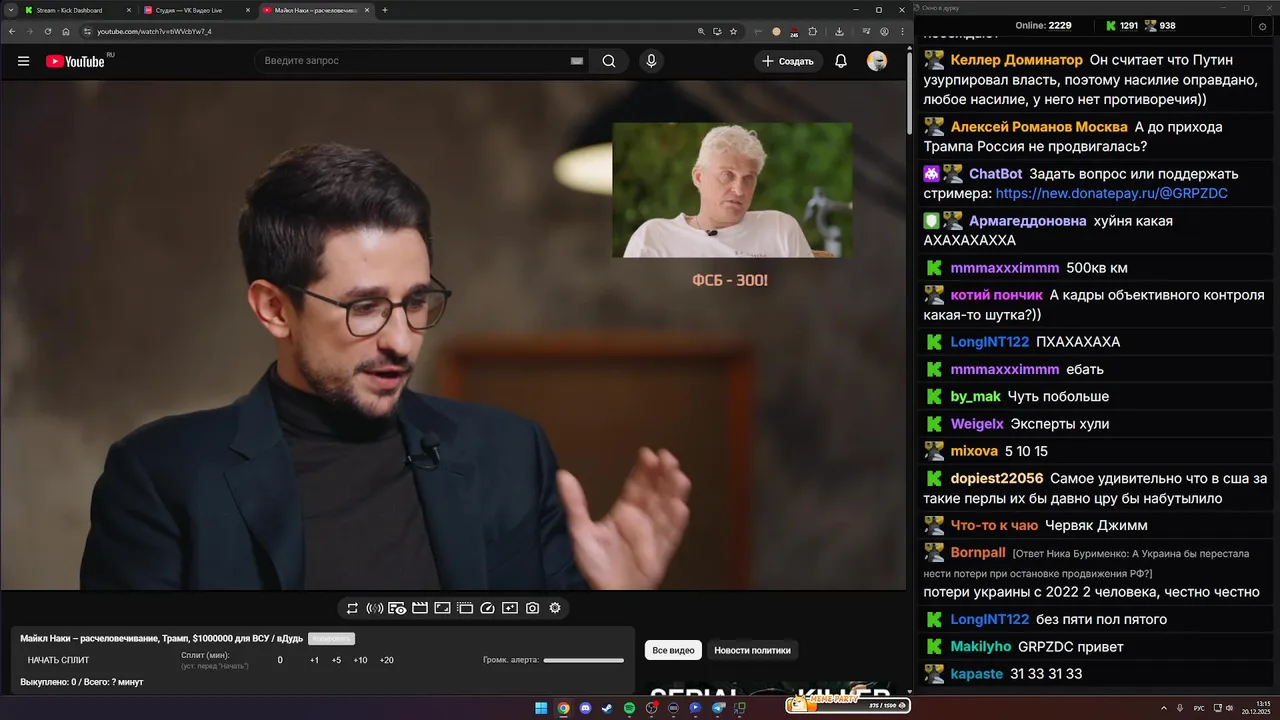Bookmark this page with the star icon

[733, 31]
